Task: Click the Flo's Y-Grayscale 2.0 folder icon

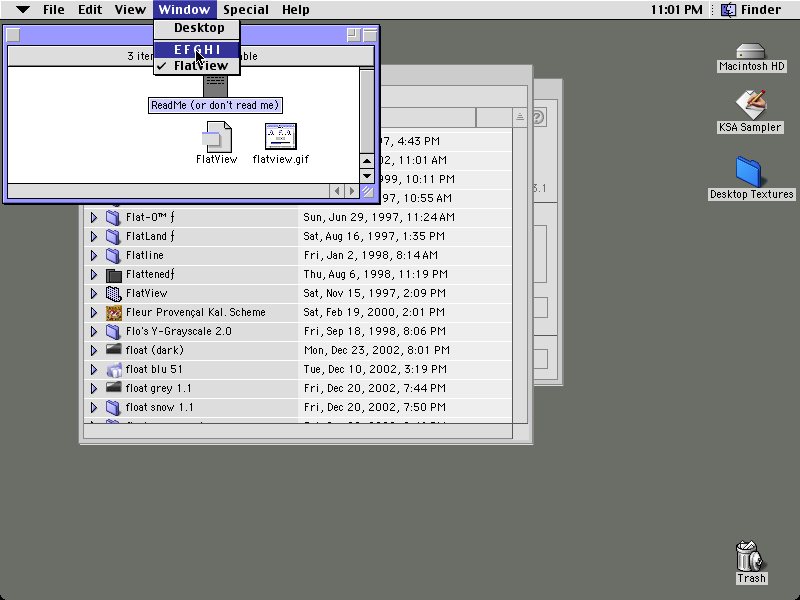Action: pos(113,331)
